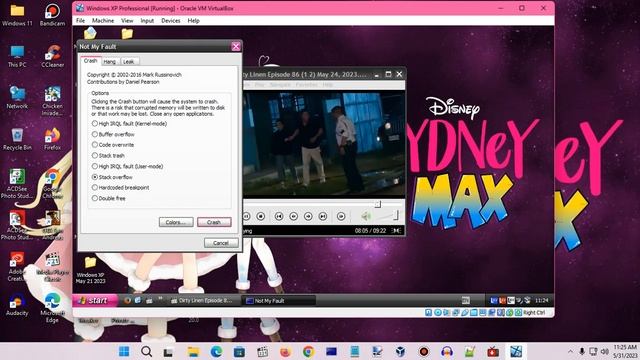Open the Adobe Creative Cloud desktop icon
Viewport: 640px width, 360px height.
(x=17, y=267)
